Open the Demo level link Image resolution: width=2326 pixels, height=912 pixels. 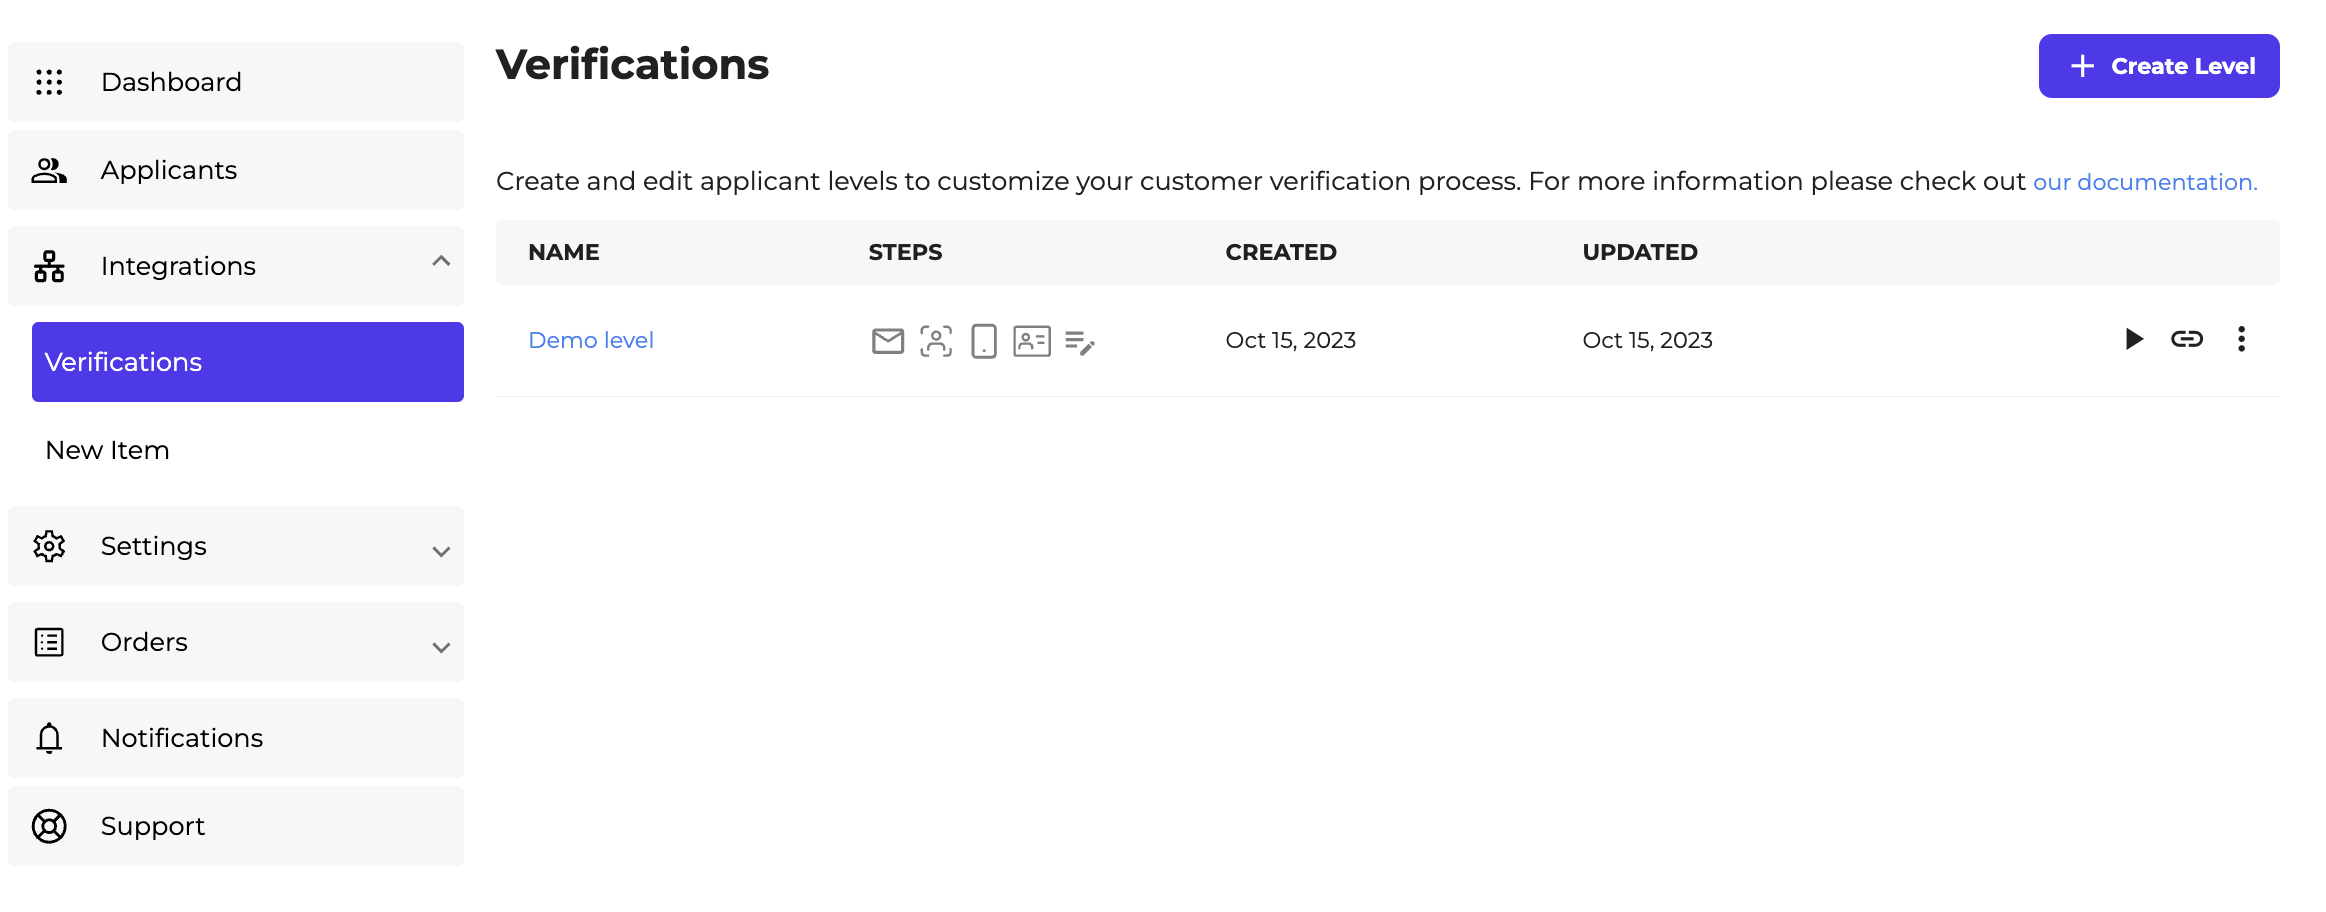(x=590, y=340)
